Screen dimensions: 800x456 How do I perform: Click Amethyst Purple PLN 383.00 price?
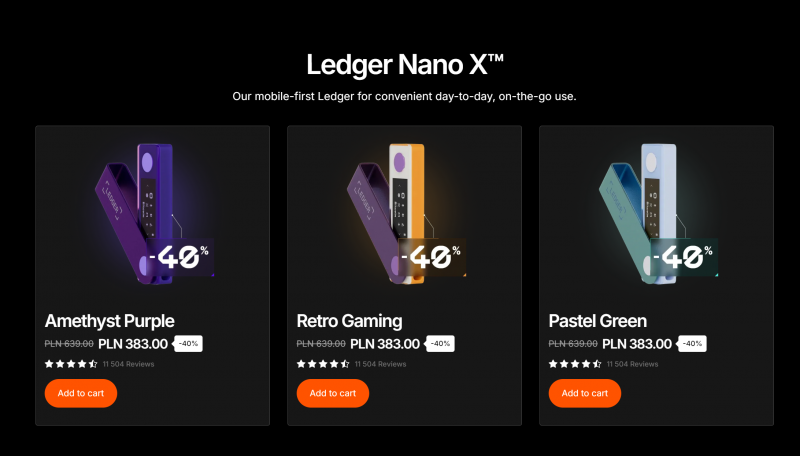(x=135, y=343)
